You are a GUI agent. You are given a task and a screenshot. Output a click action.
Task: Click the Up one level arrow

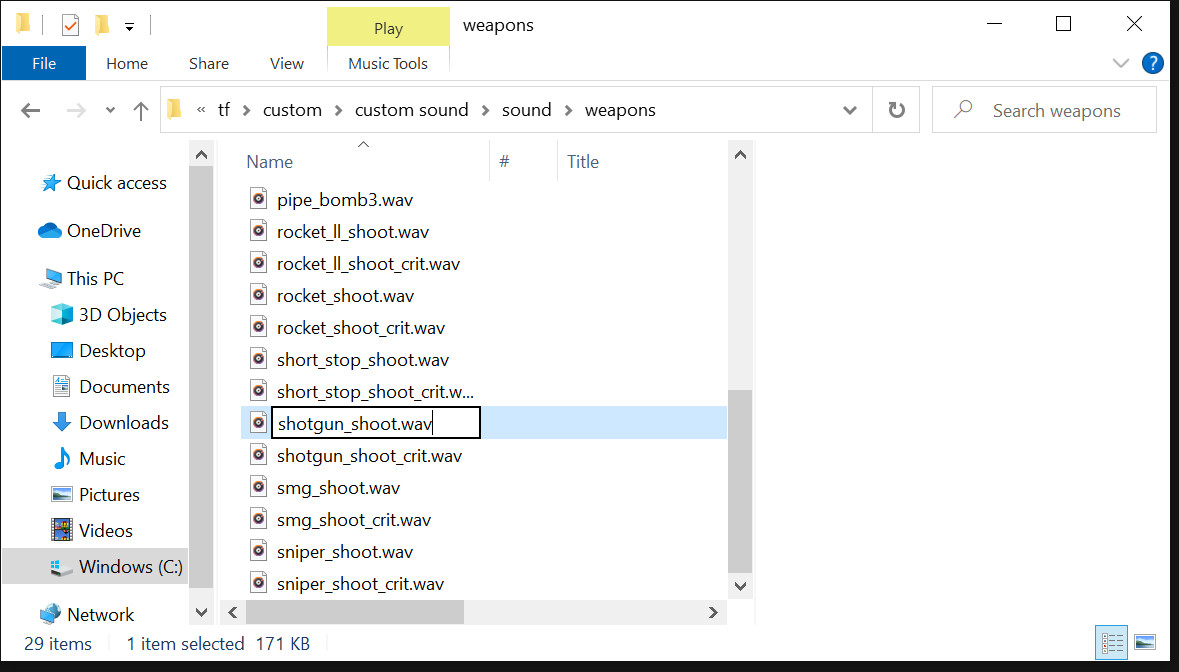[x=141, y=111]
